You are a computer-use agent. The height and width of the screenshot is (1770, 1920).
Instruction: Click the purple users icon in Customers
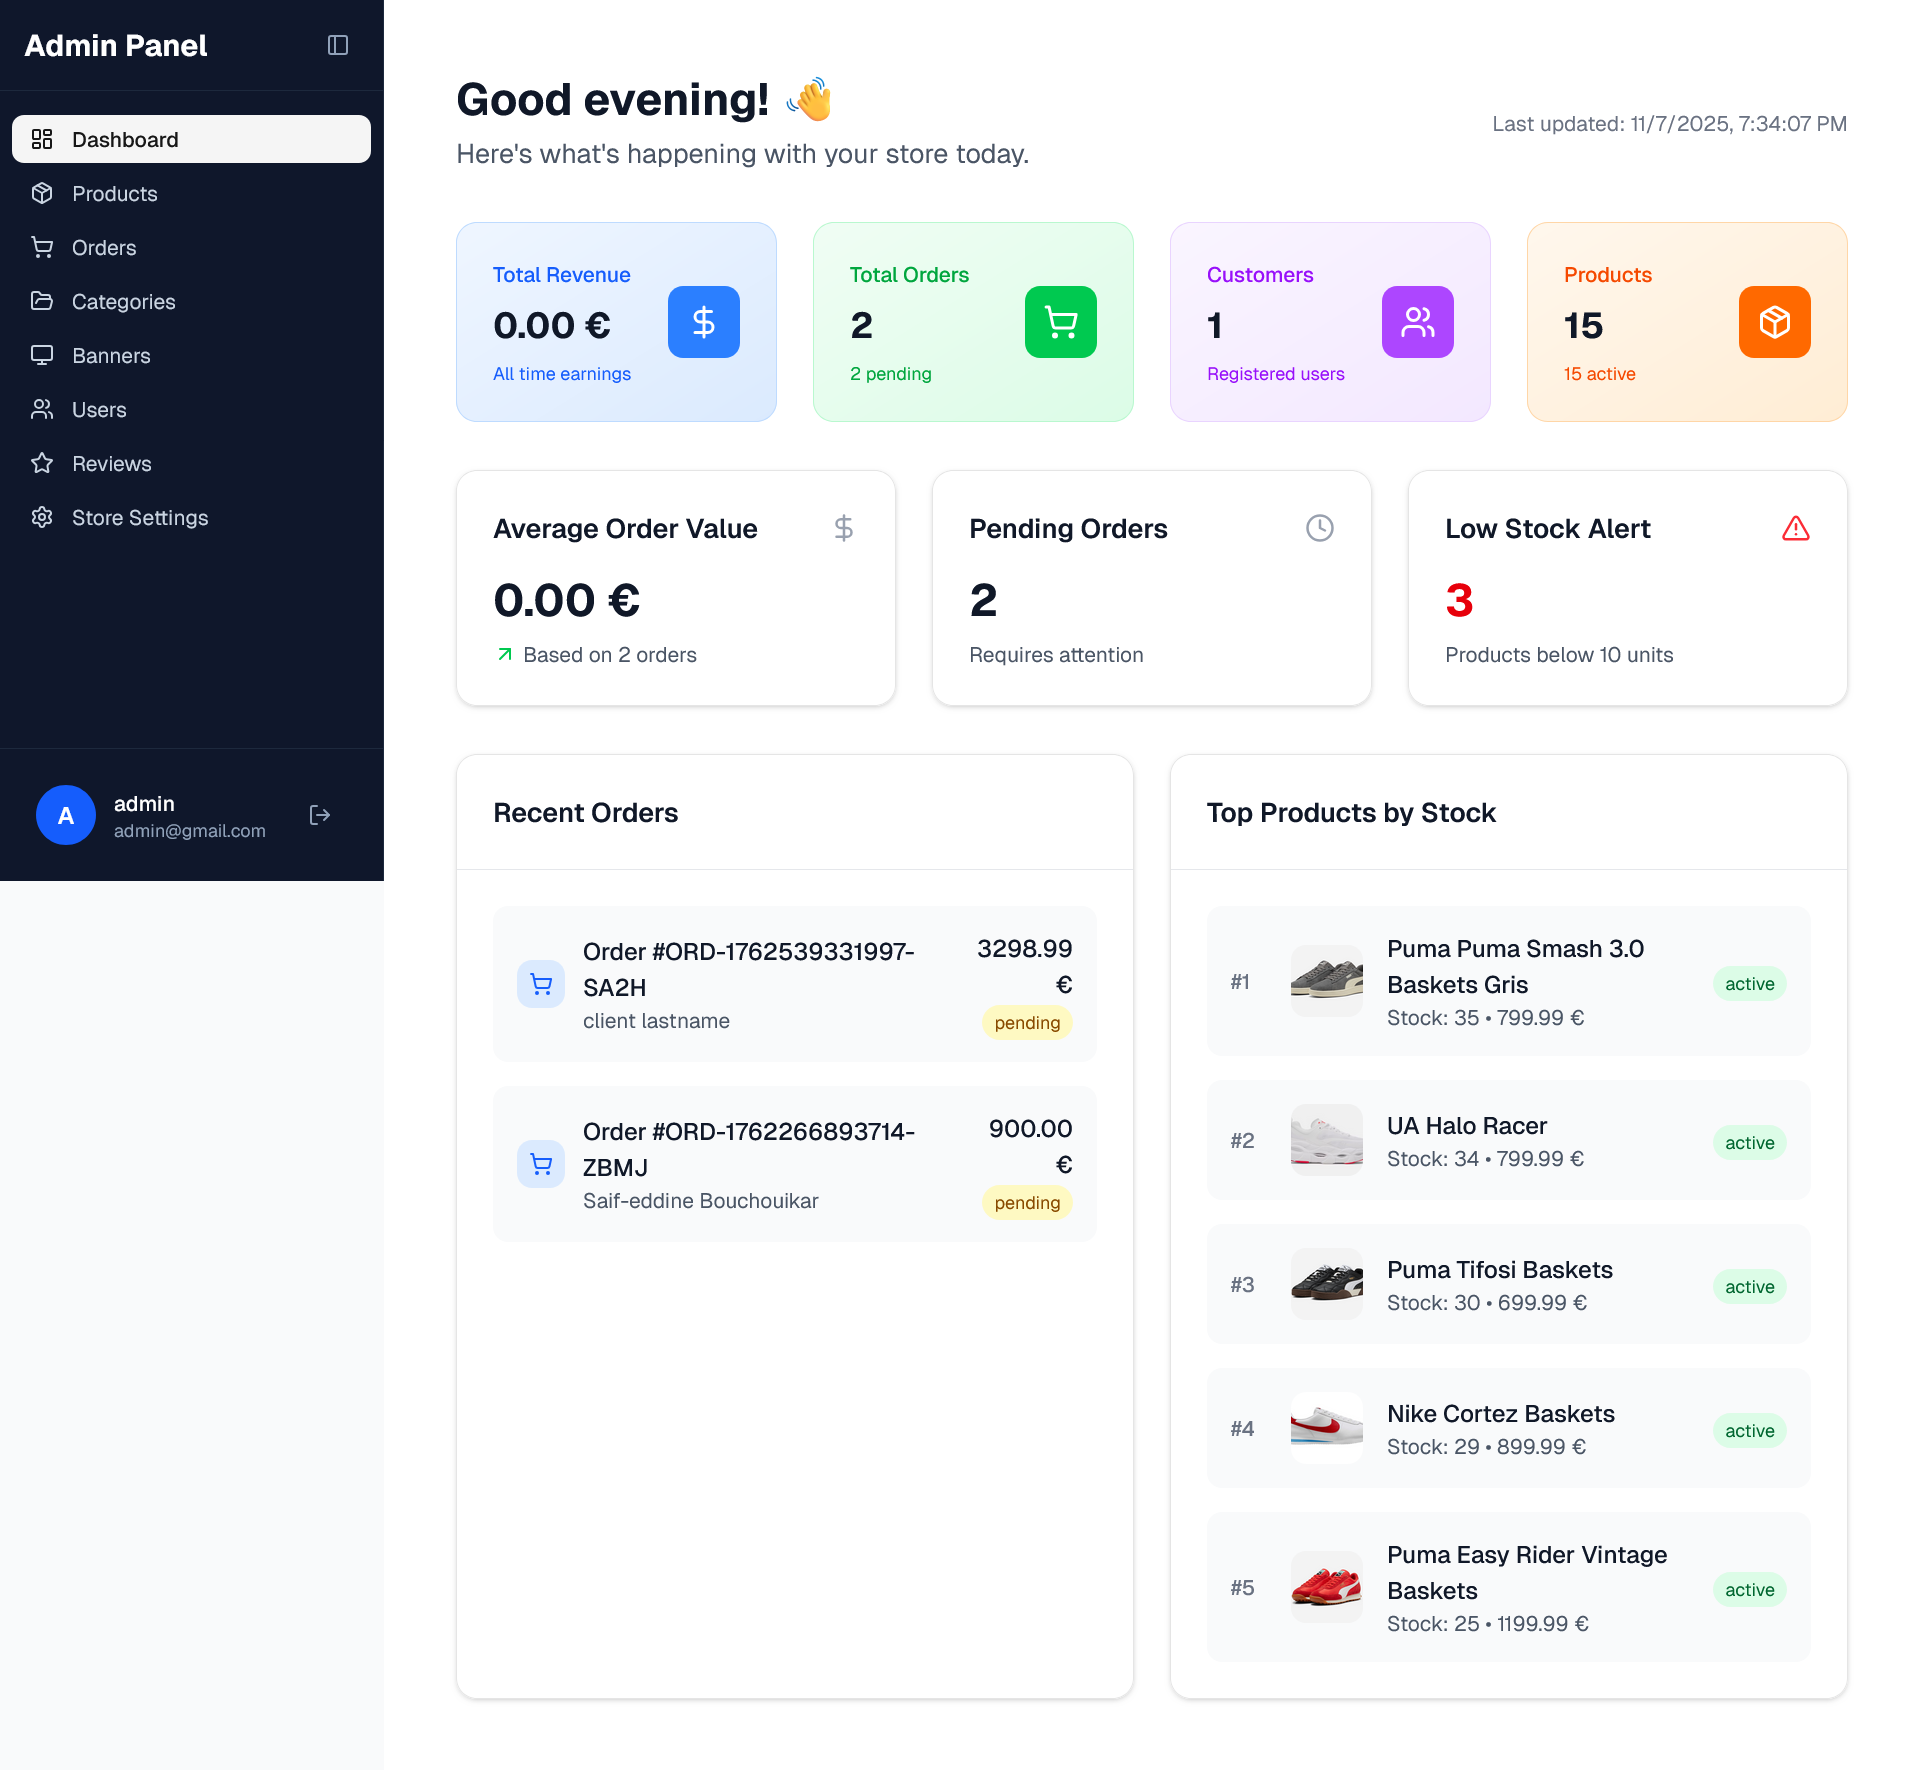1418,322
